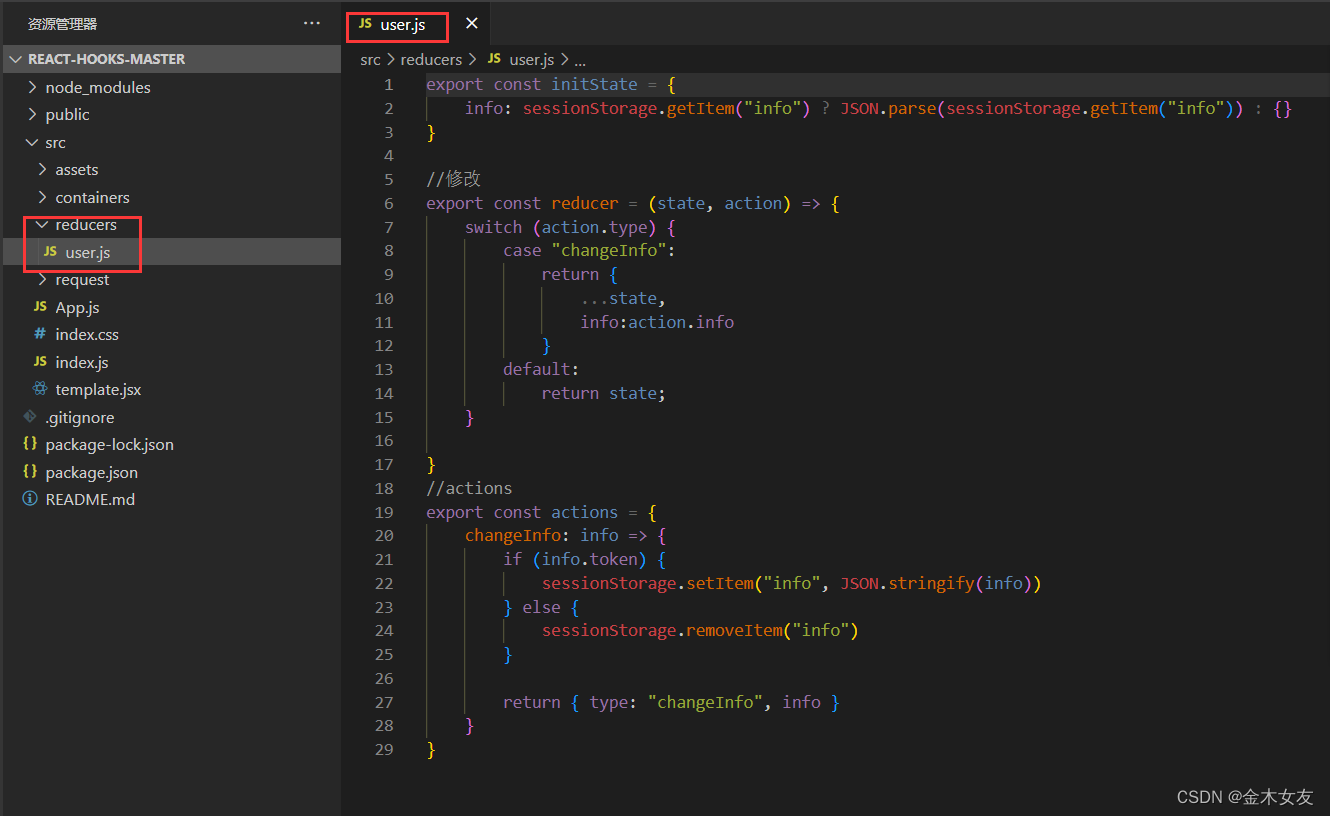Viewport: 1330px width, 816px height.
Task: Click 'JSON.parse' on line 2
Action: point(888,108)
